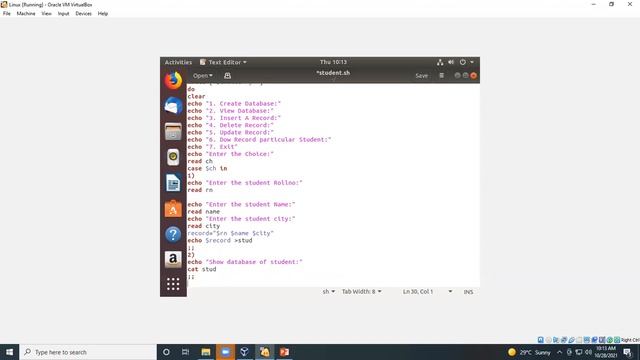Open VirtualBox Input menu
This screenshot has width=640, height=360.
63,13
